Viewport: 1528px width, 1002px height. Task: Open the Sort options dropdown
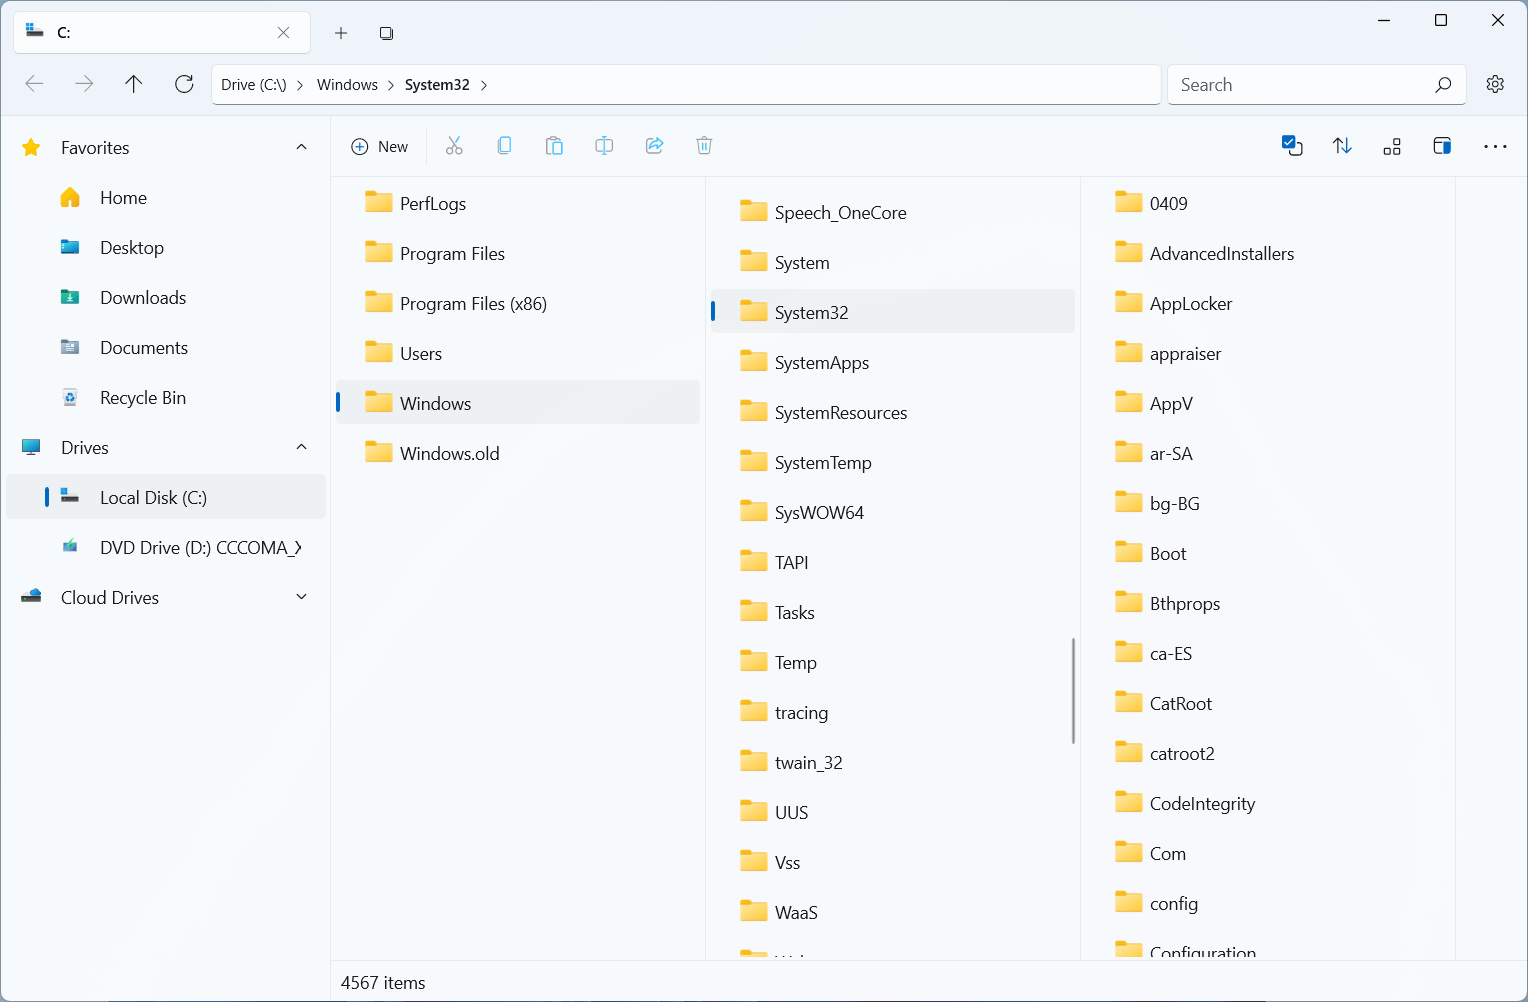1342,146
